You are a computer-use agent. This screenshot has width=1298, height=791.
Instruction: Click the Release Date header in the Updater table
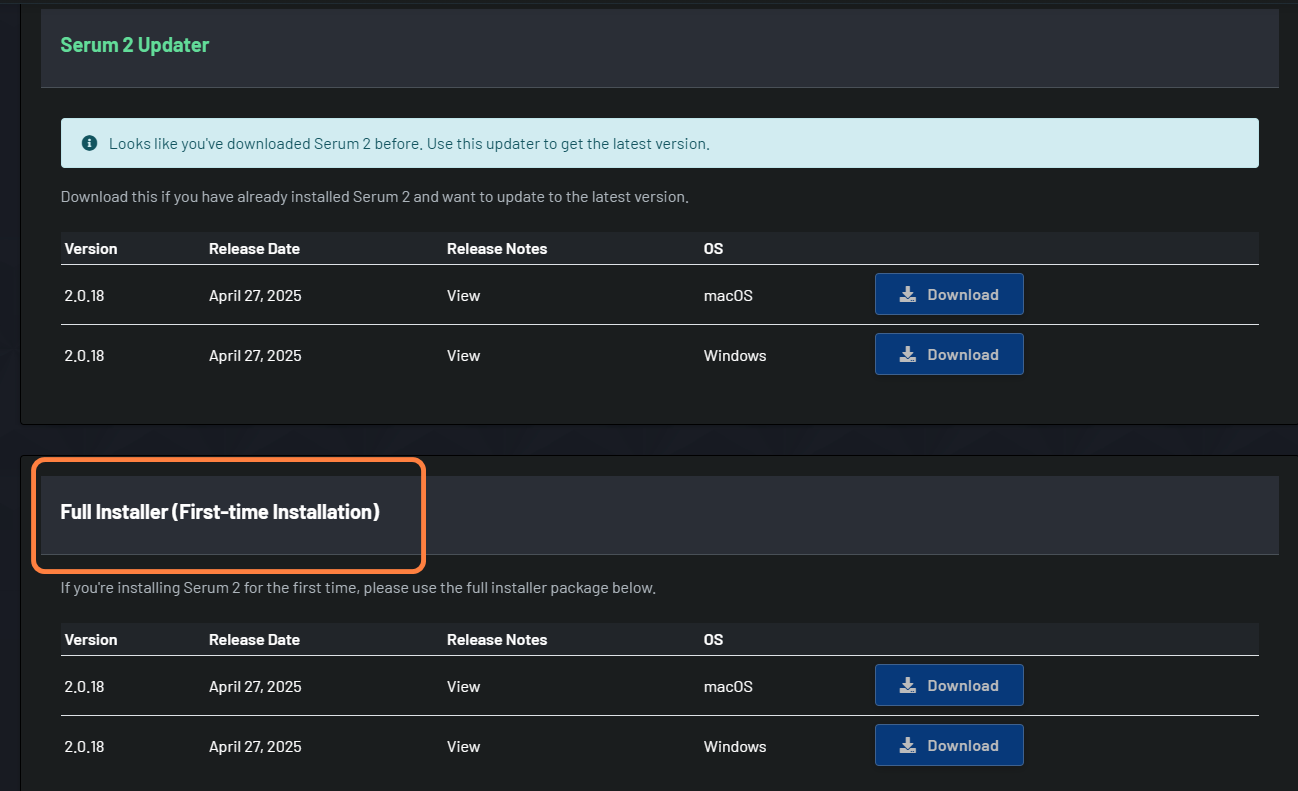pos(254,249)
